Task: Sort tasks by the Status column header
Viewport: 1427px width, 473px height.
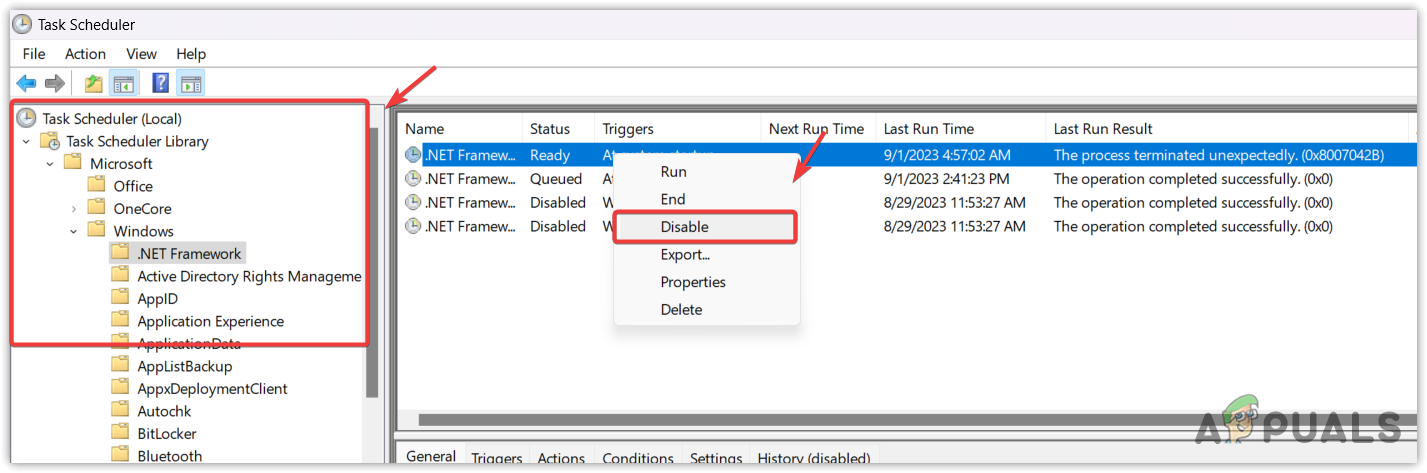Action: coord(559,129)
